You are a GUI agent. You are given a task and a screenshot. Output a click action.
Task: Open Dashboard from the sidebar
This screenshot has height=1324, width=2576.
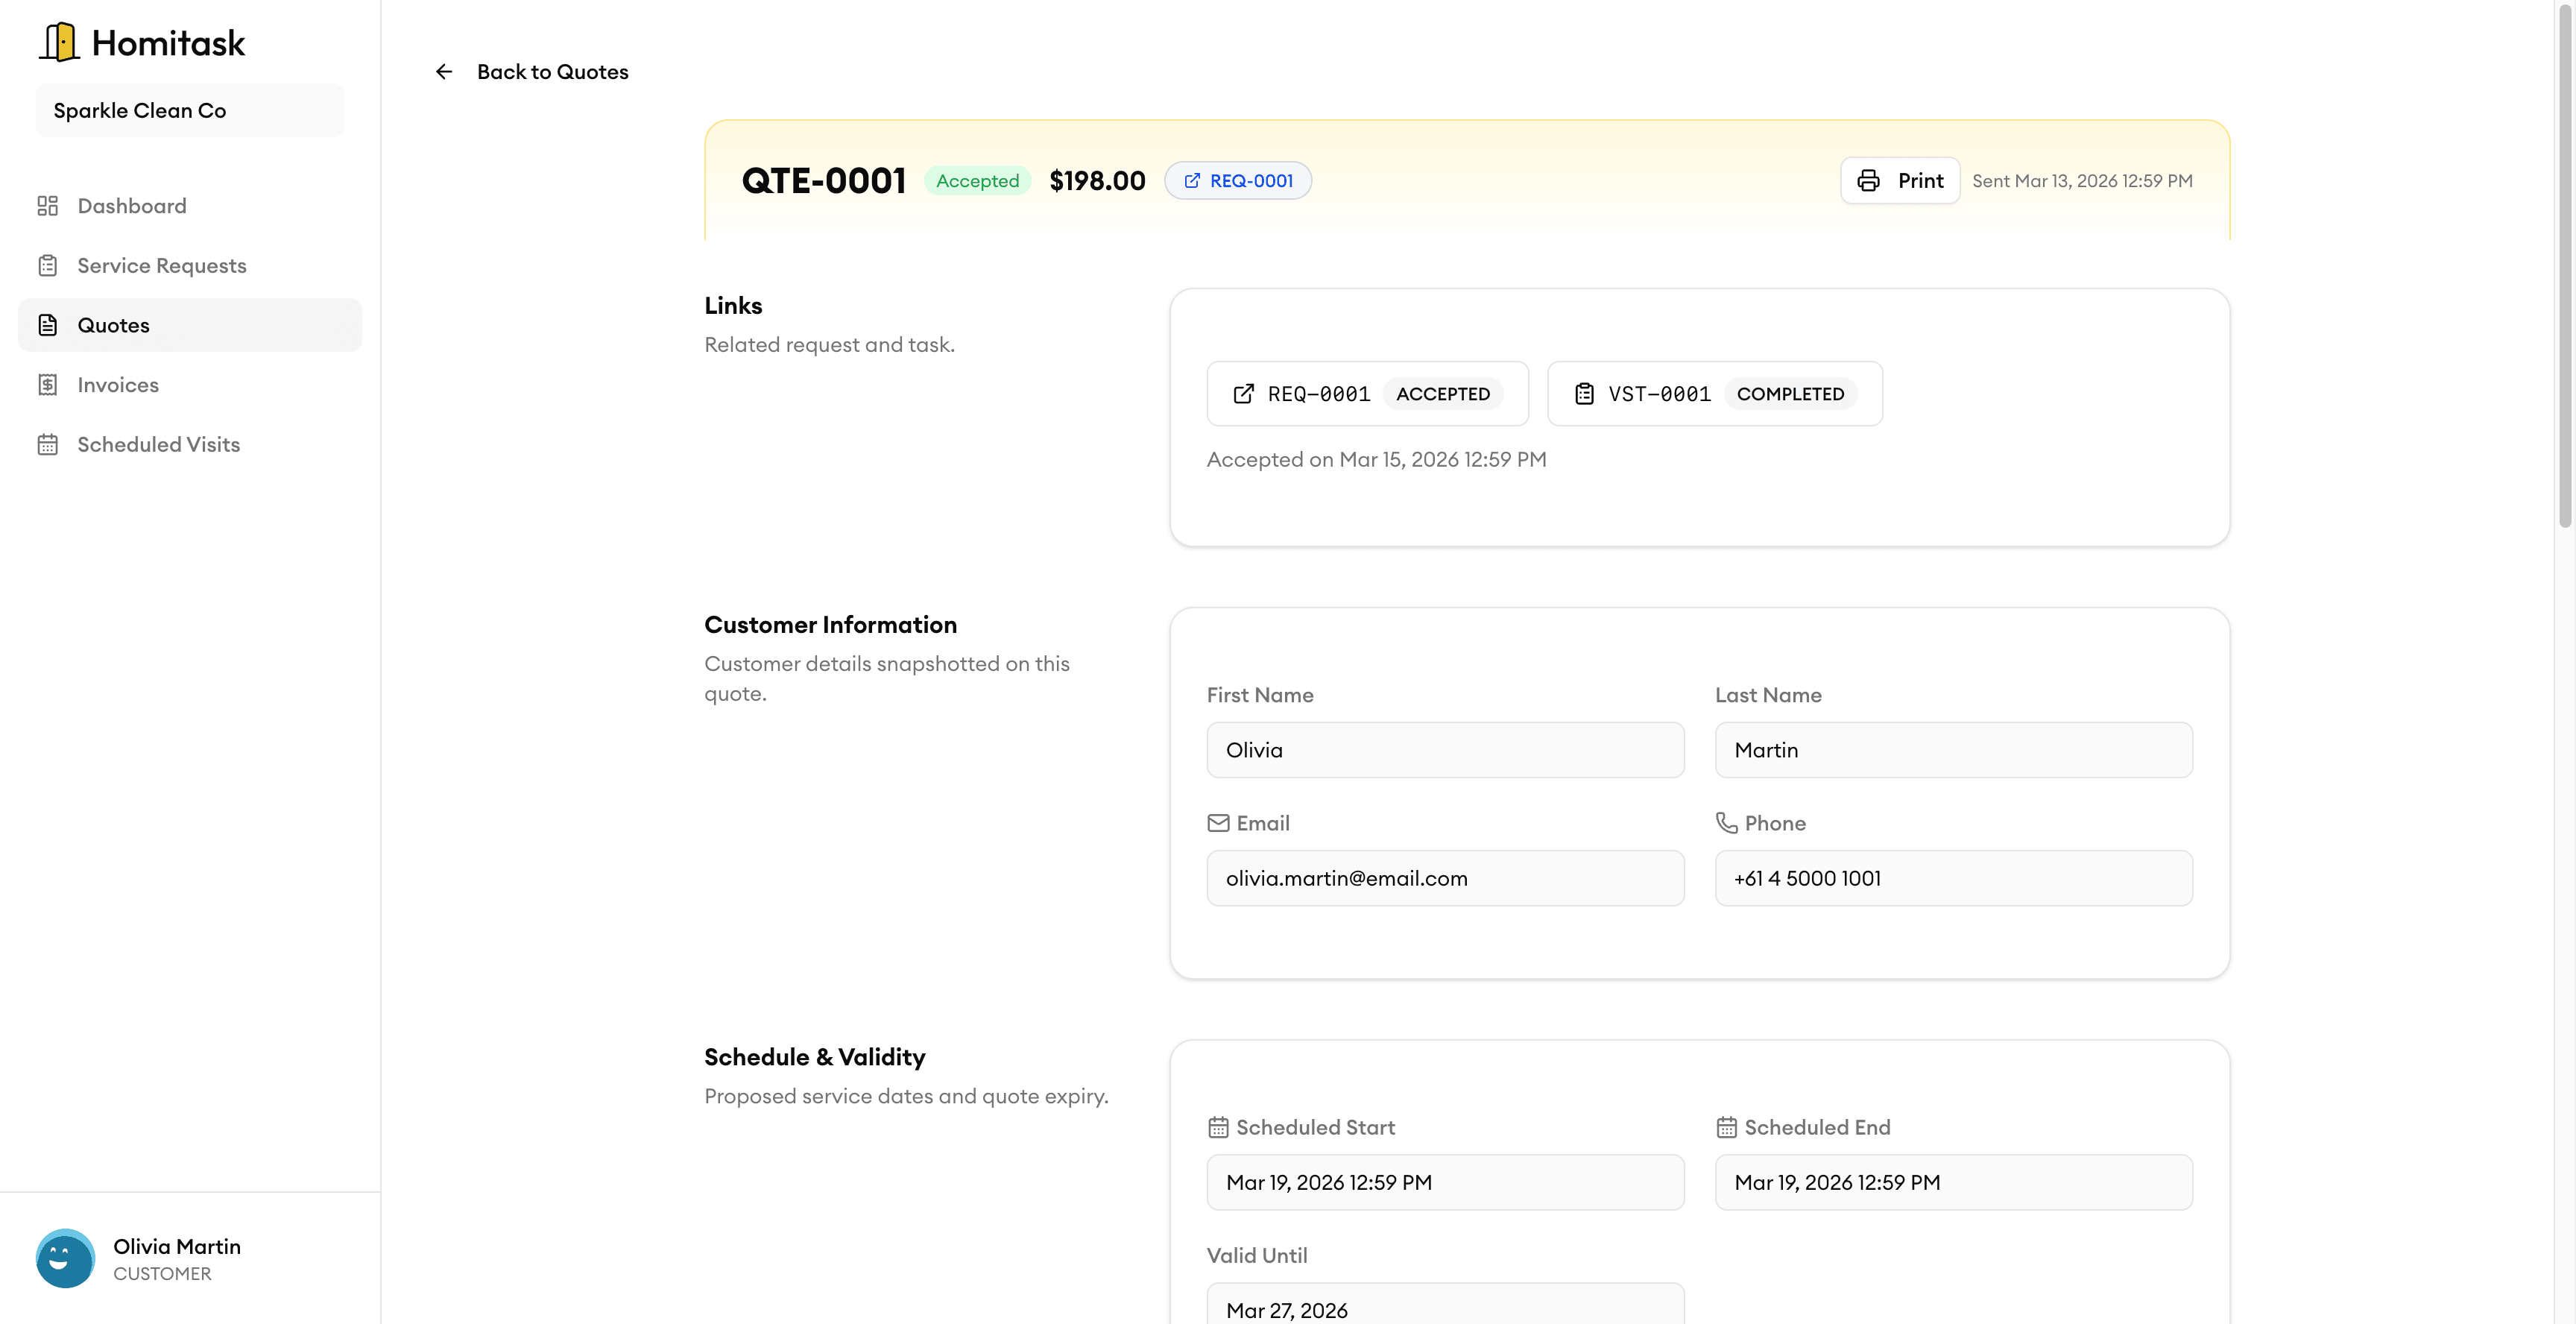coord(131,205)
